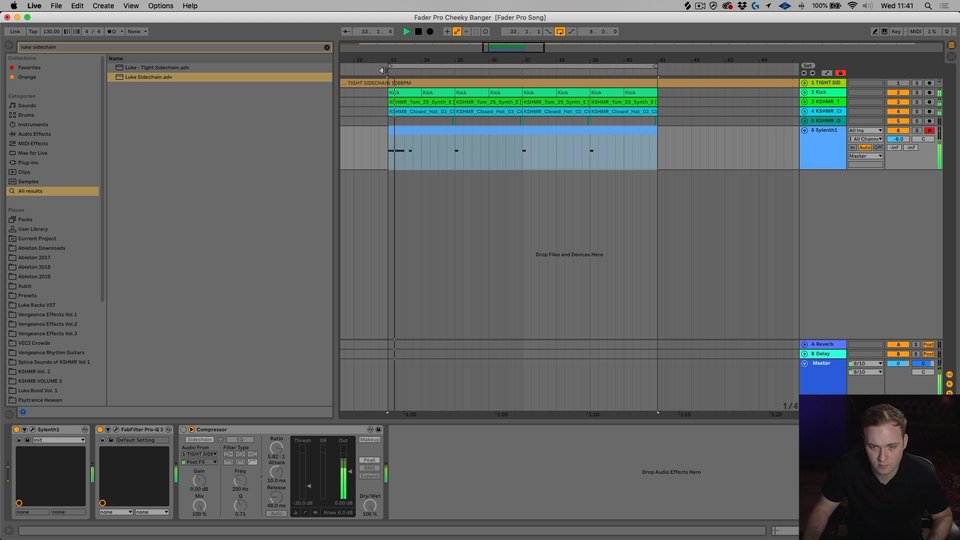Open the Audio Effects category
The image size is (960, 540).
click(x=34, y=134)
